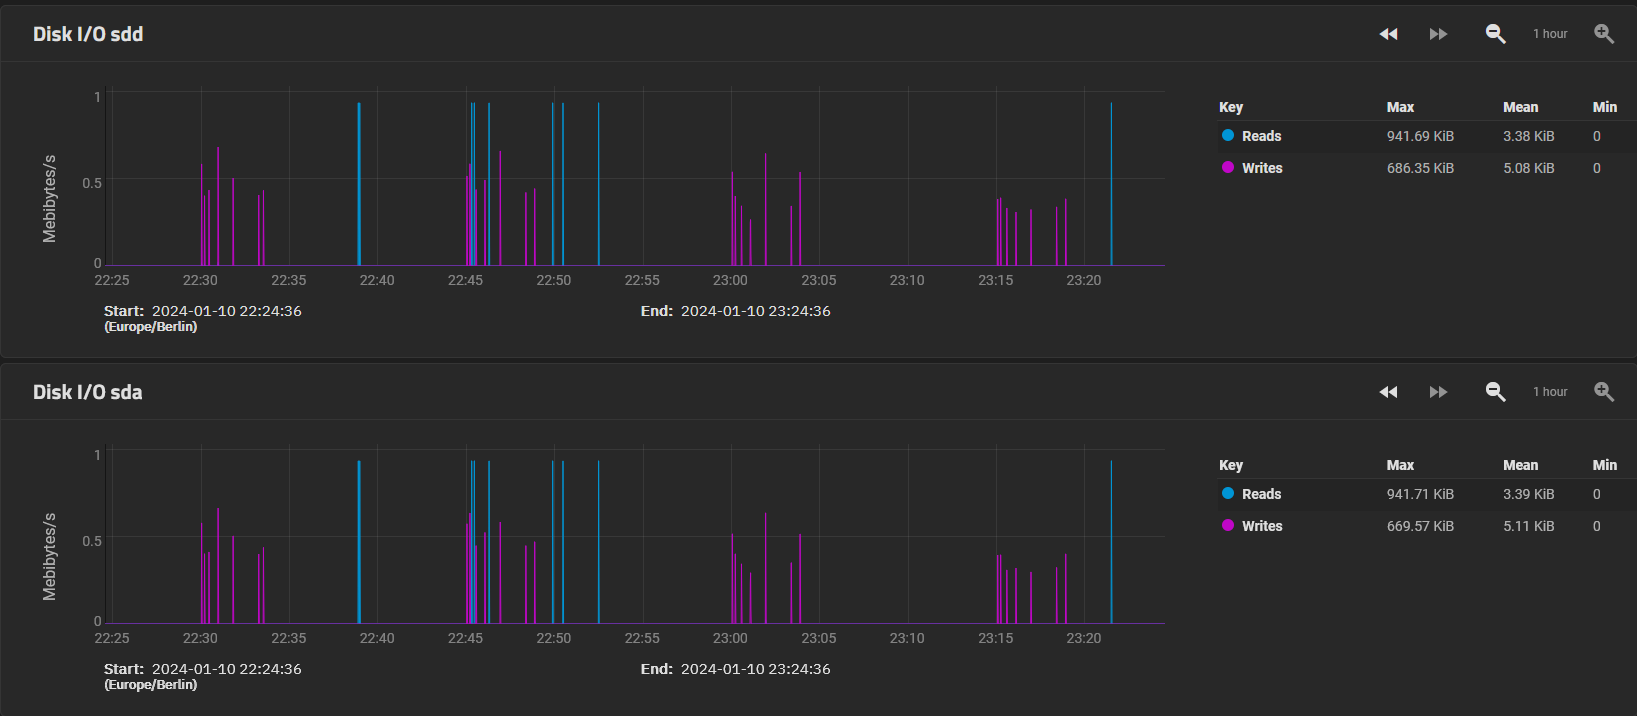Click the Disk I/O sdd title
Screen dimensions: 1637x716
88,34
